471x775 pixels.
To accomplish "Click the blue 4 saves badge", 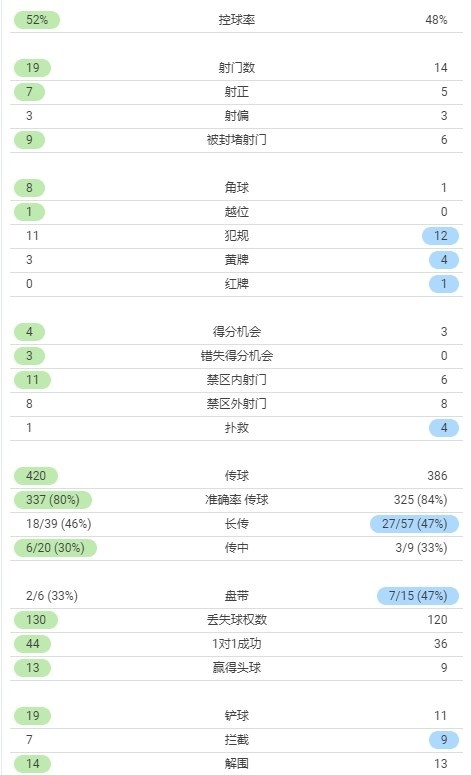I will tap(444, 428).
